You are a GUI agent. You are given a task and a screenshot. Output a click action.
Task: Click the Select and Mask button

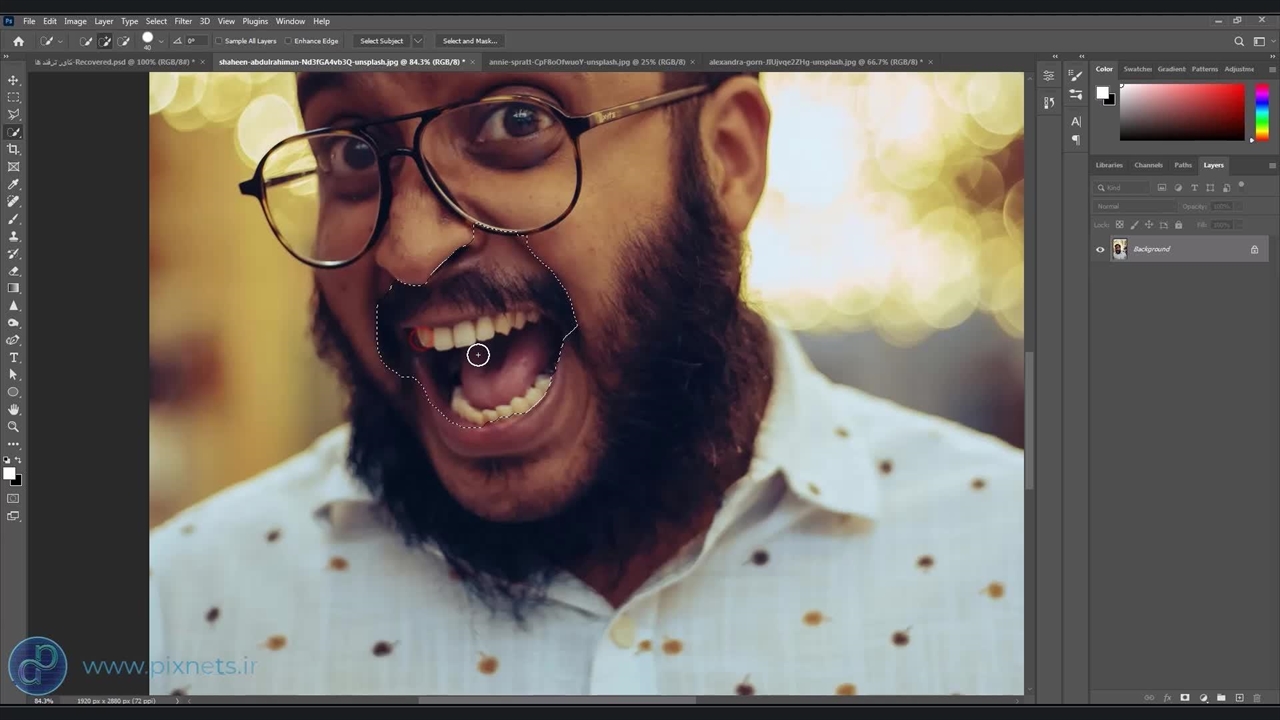pos(469,41)
